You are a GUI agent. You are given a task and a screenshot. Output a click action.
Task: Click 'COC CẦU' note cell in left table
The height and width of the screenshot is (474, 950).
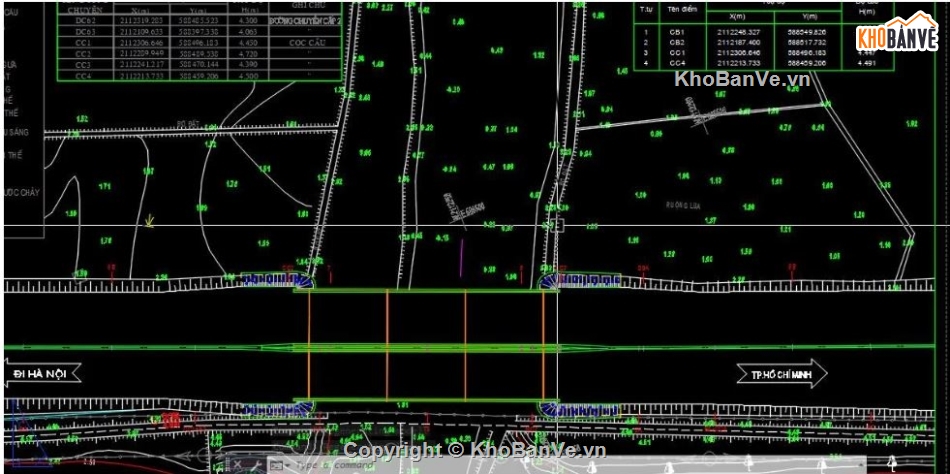coord(306,43)
